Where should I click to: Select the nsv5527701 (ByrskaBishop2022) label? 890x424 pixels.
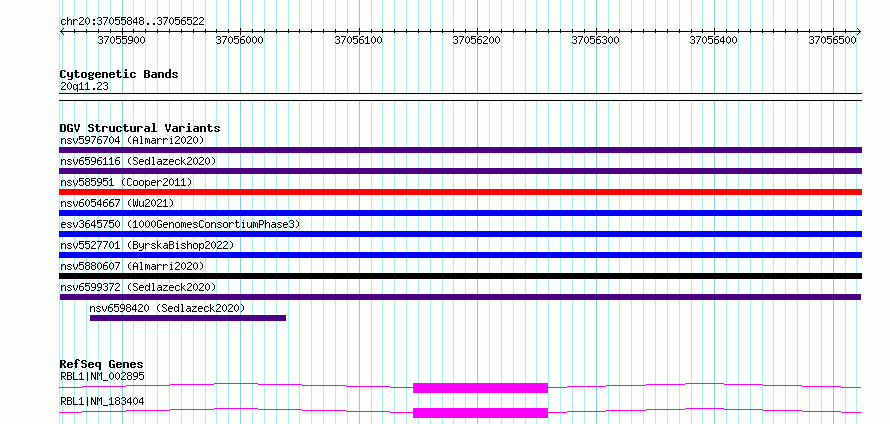(147, 245)
